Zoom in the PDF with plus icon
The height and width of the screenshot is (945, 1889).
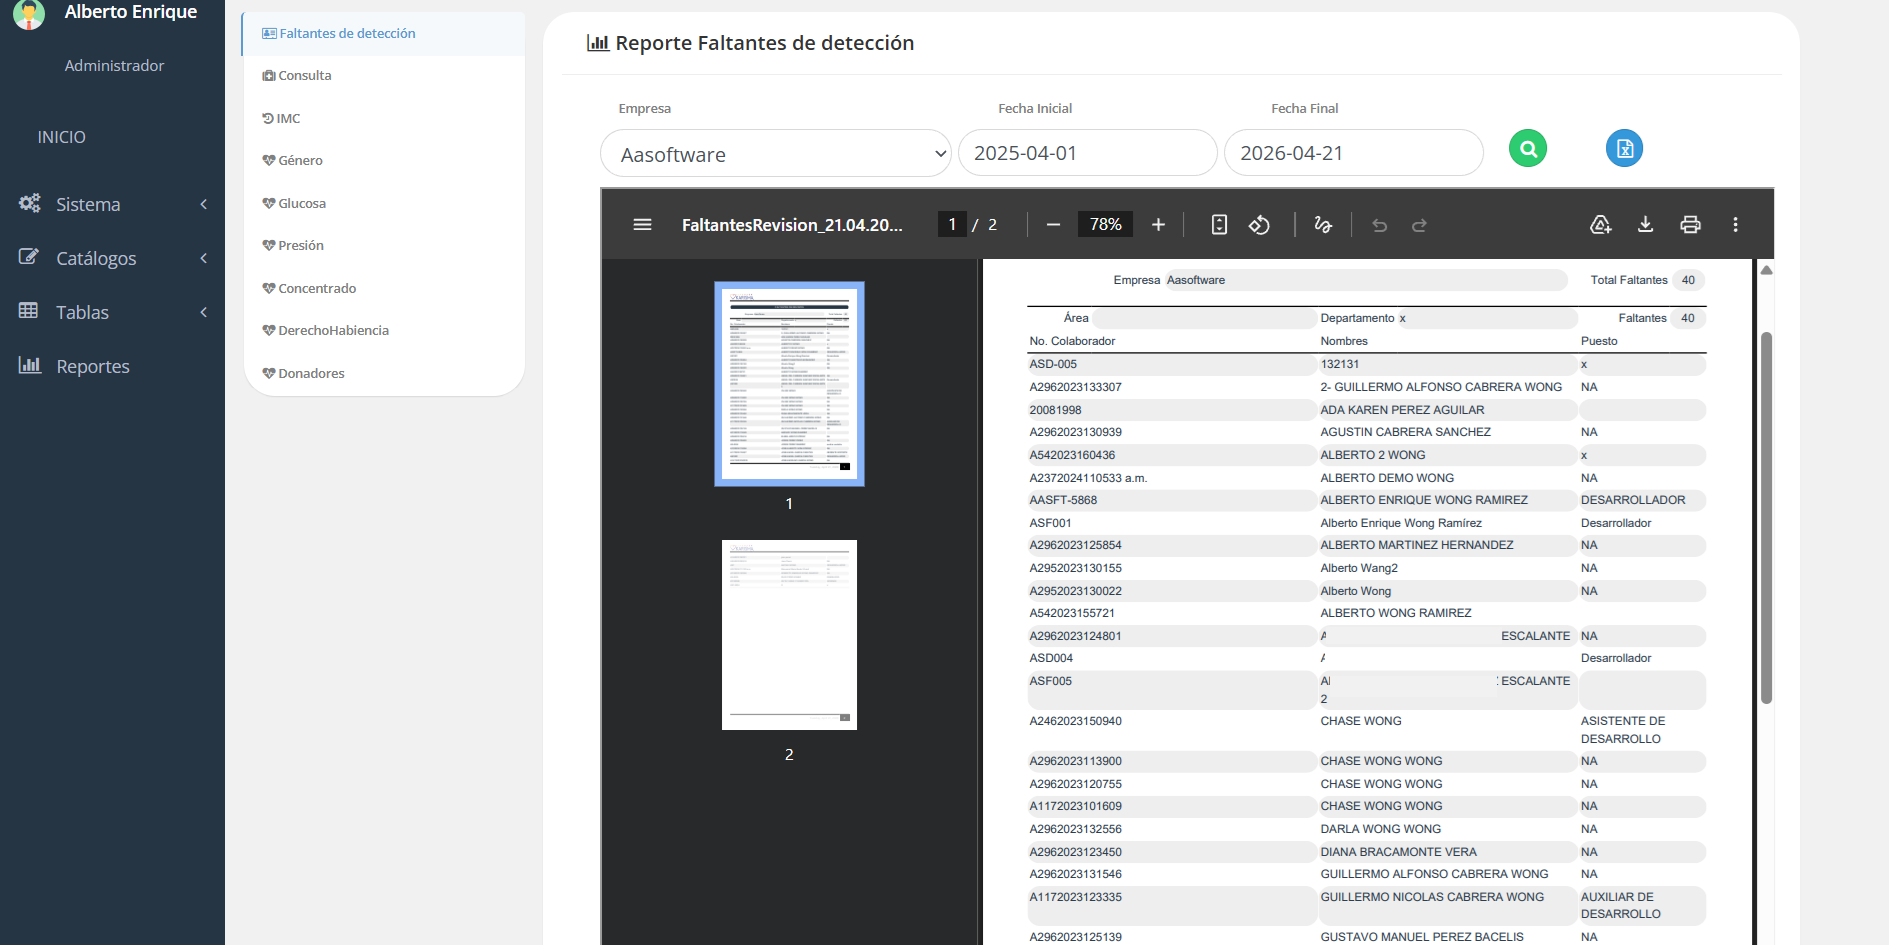click(1158, 225)
